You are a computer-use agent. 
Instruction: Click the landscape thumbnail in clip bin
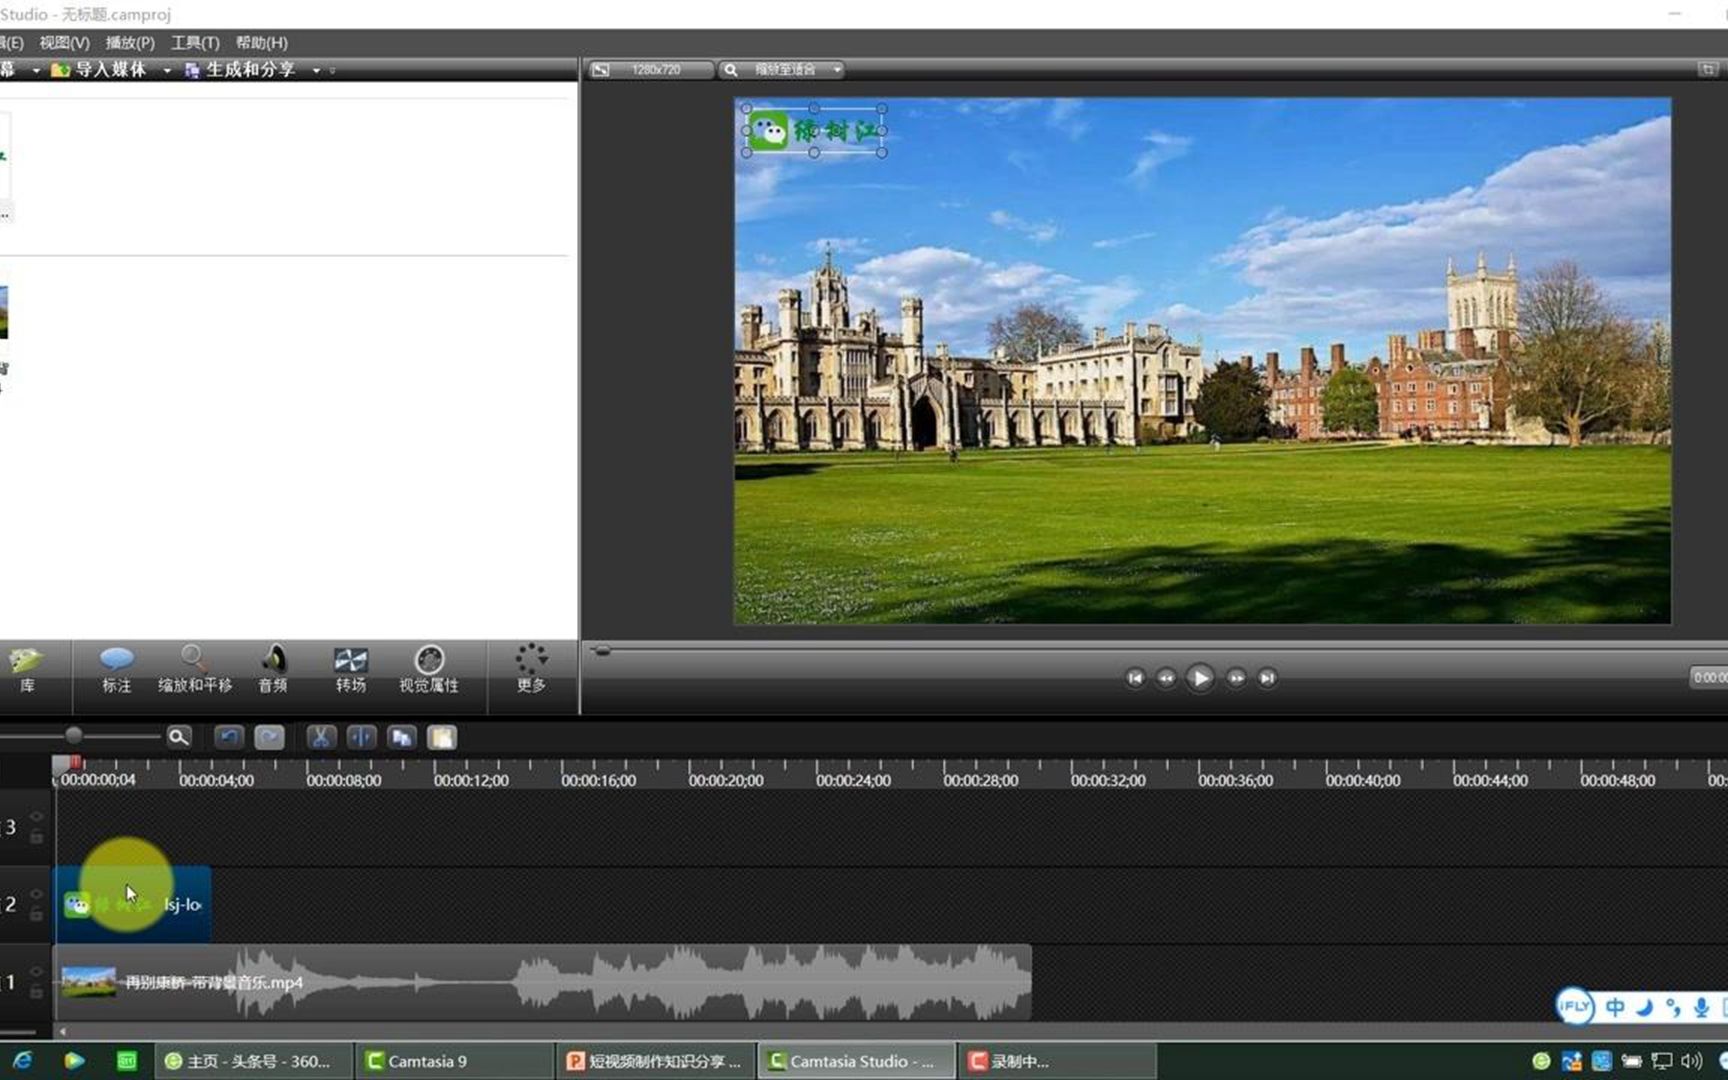point(3,312)
